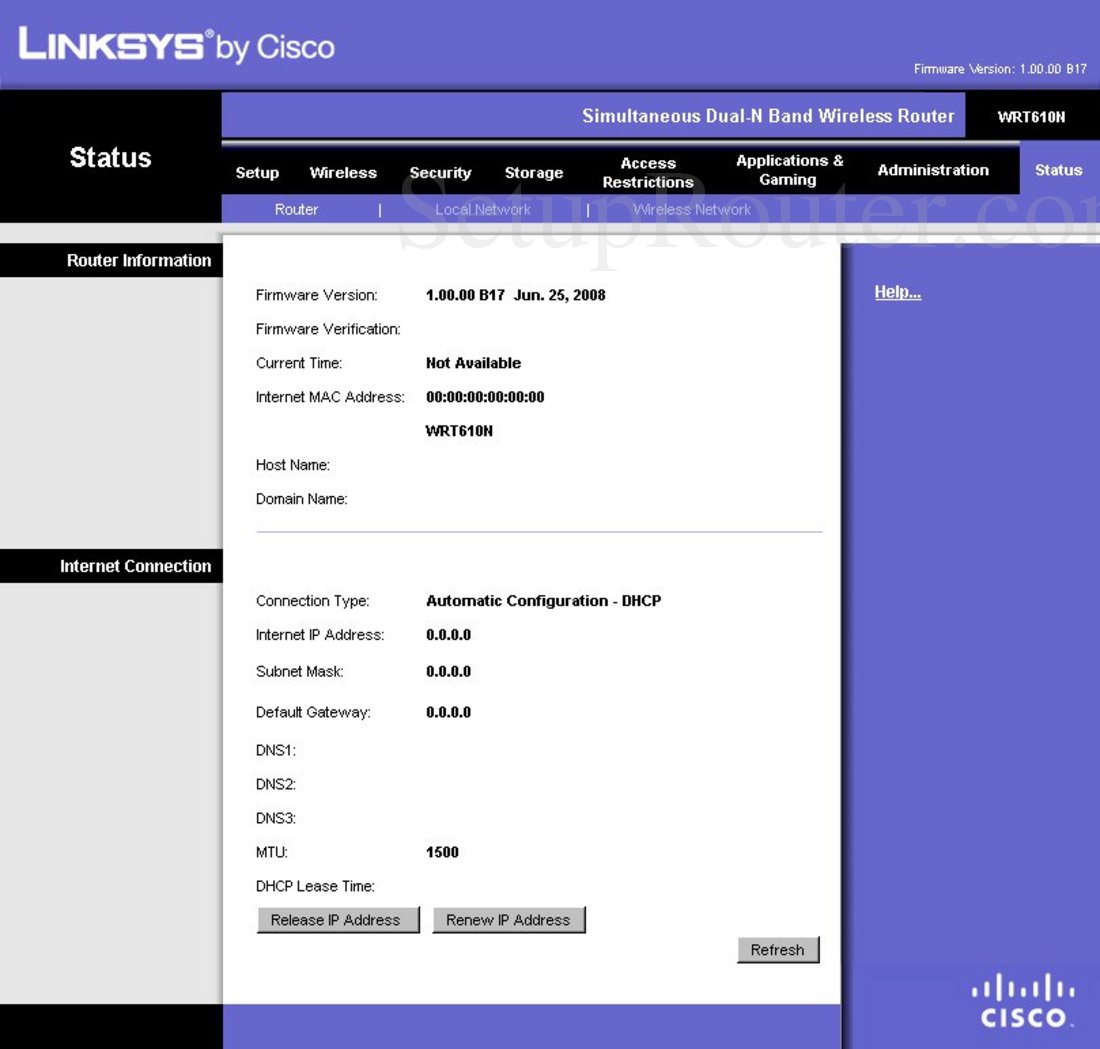Image resolution: width=1100 pixels, height=1049 pixels.
Task: Switch to the Security tab
Action: [441, 173]
